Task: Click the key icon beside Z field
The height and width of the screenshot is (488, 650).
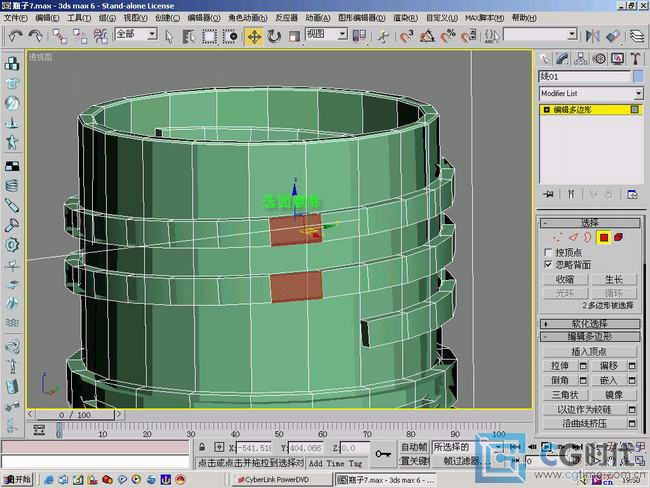Action: pos(383,454)
